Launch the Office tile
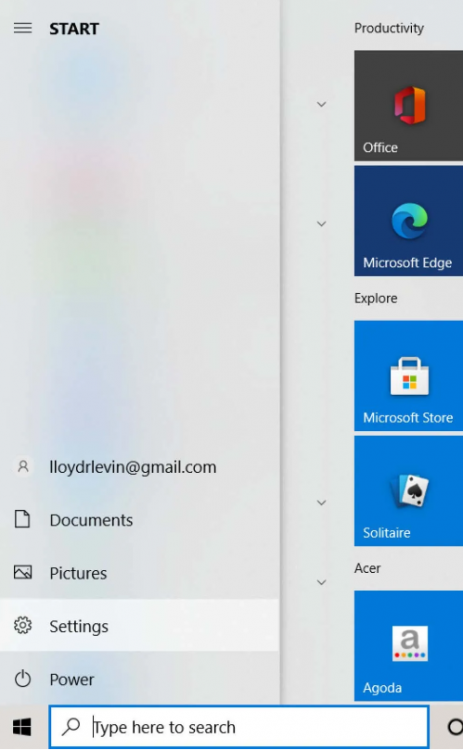Image resolution: width=463 pixels, height=750 pixels. 408,106
